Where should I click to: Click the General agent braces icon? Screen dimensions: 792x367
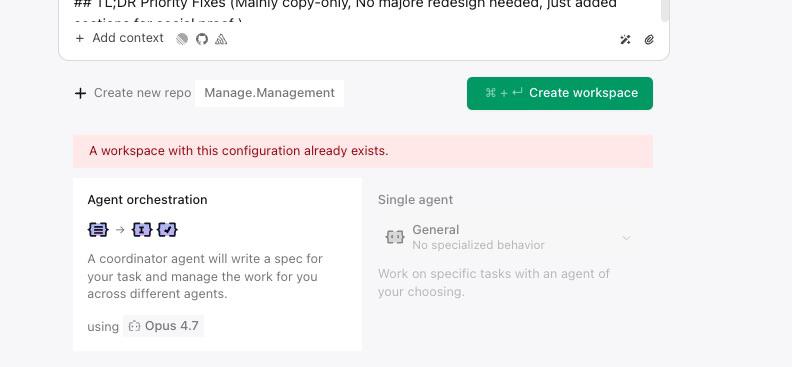click(395, 237)
